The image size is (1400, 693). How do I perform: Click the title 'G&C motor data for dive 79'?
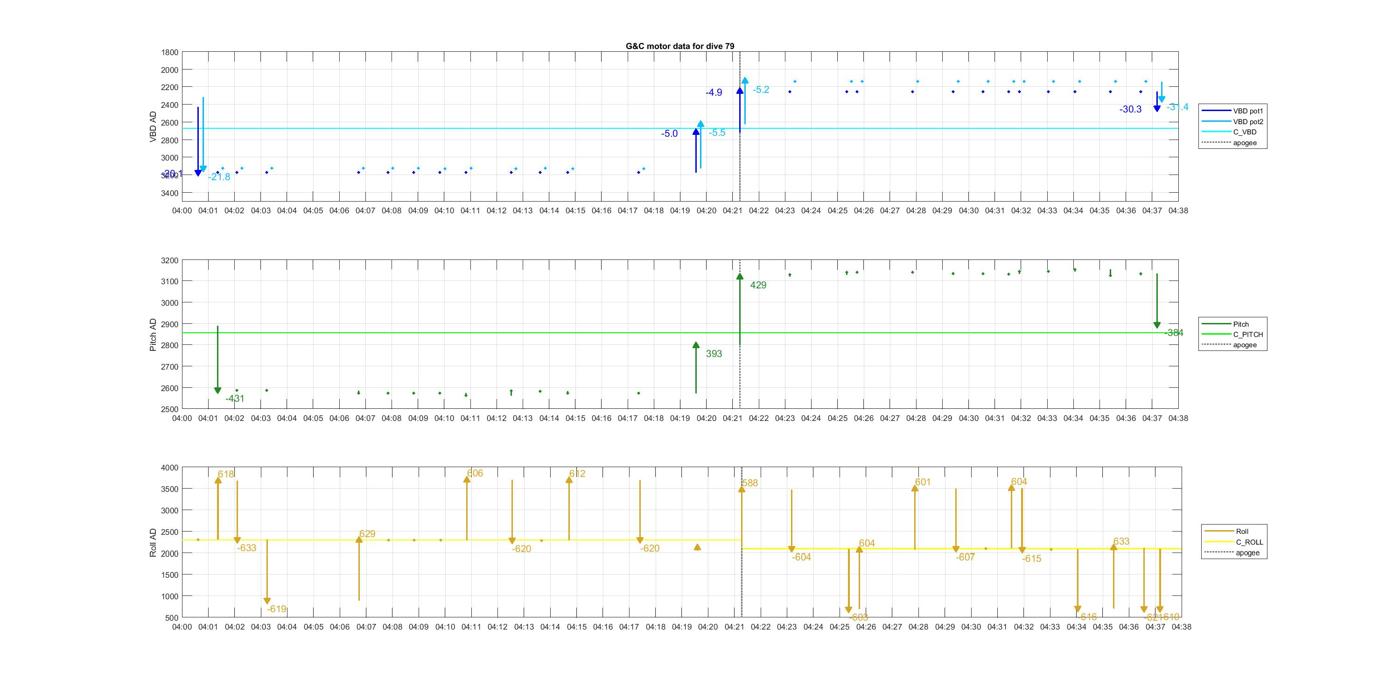[680, 46]
